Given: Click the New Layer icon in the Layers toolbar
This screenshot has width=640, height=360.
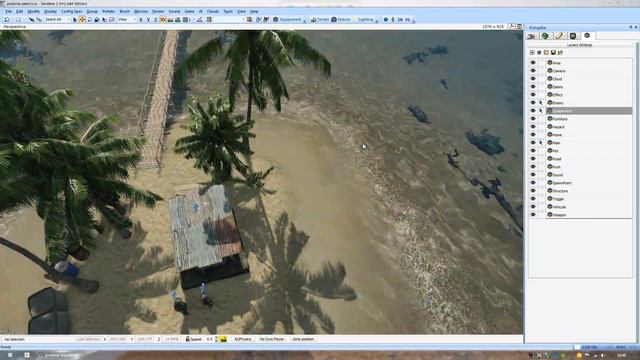Looking at the screenshot, I should pyautogui.click(x=532, y=53).
